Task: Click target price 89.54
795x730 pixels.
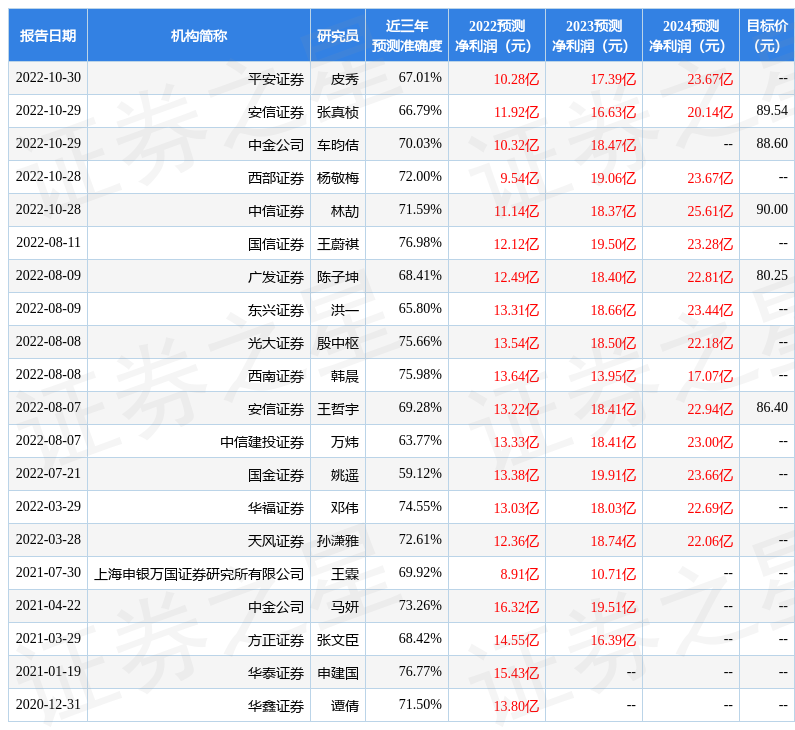Action: (772, 111)
